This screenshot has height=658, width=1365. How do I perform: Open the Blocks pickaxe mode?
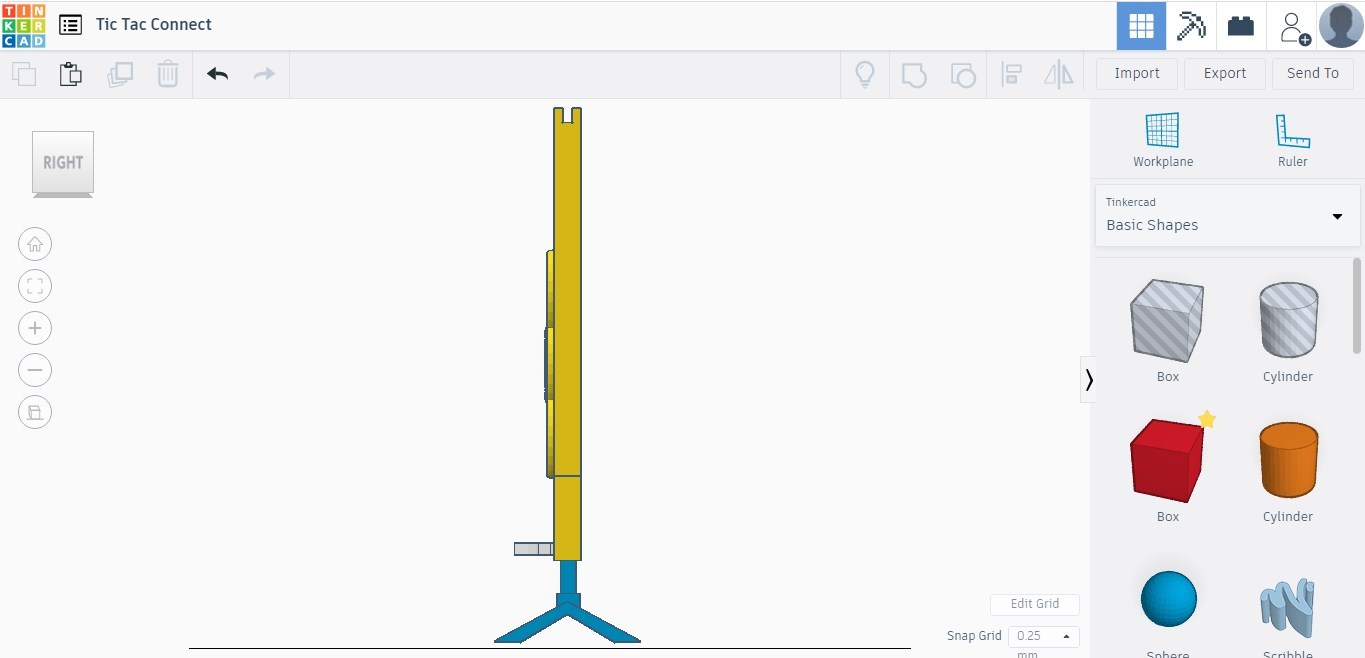click(x=1191, y=26)
